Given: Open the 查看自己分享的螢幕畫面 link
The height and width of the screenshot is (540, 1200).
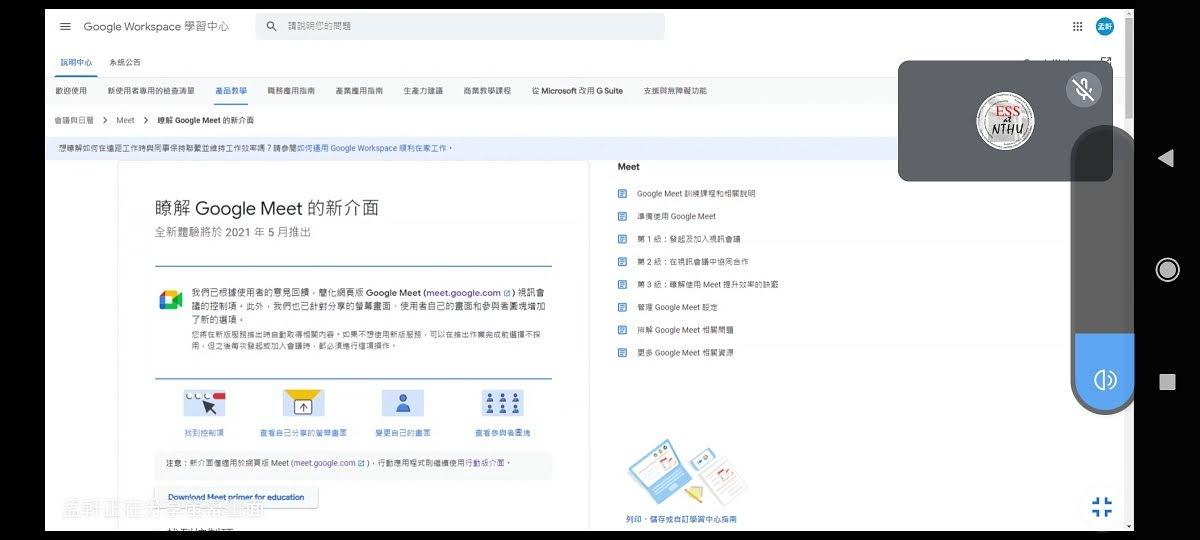Looking at the screenshot, I should point(303,433).
